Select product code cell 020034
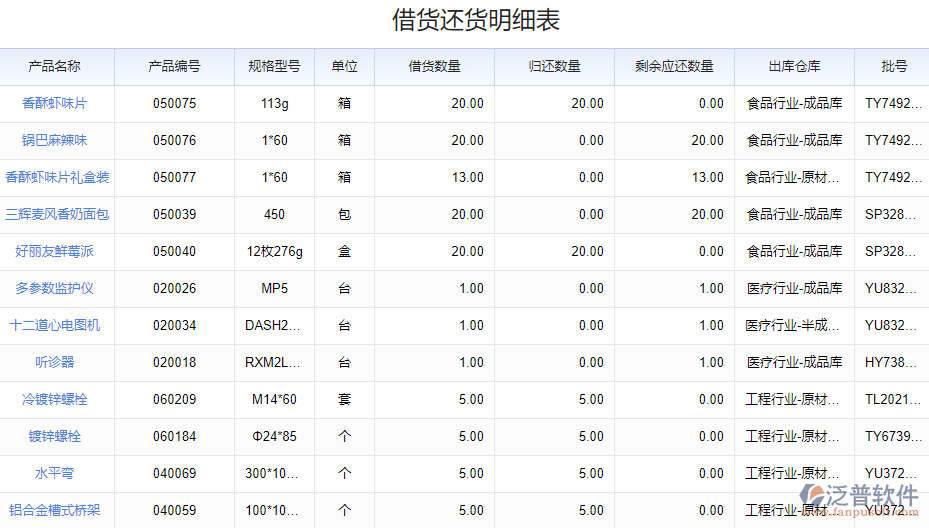Screen dimensions: 929x528 pyautogui.click(x=174, y=325)
